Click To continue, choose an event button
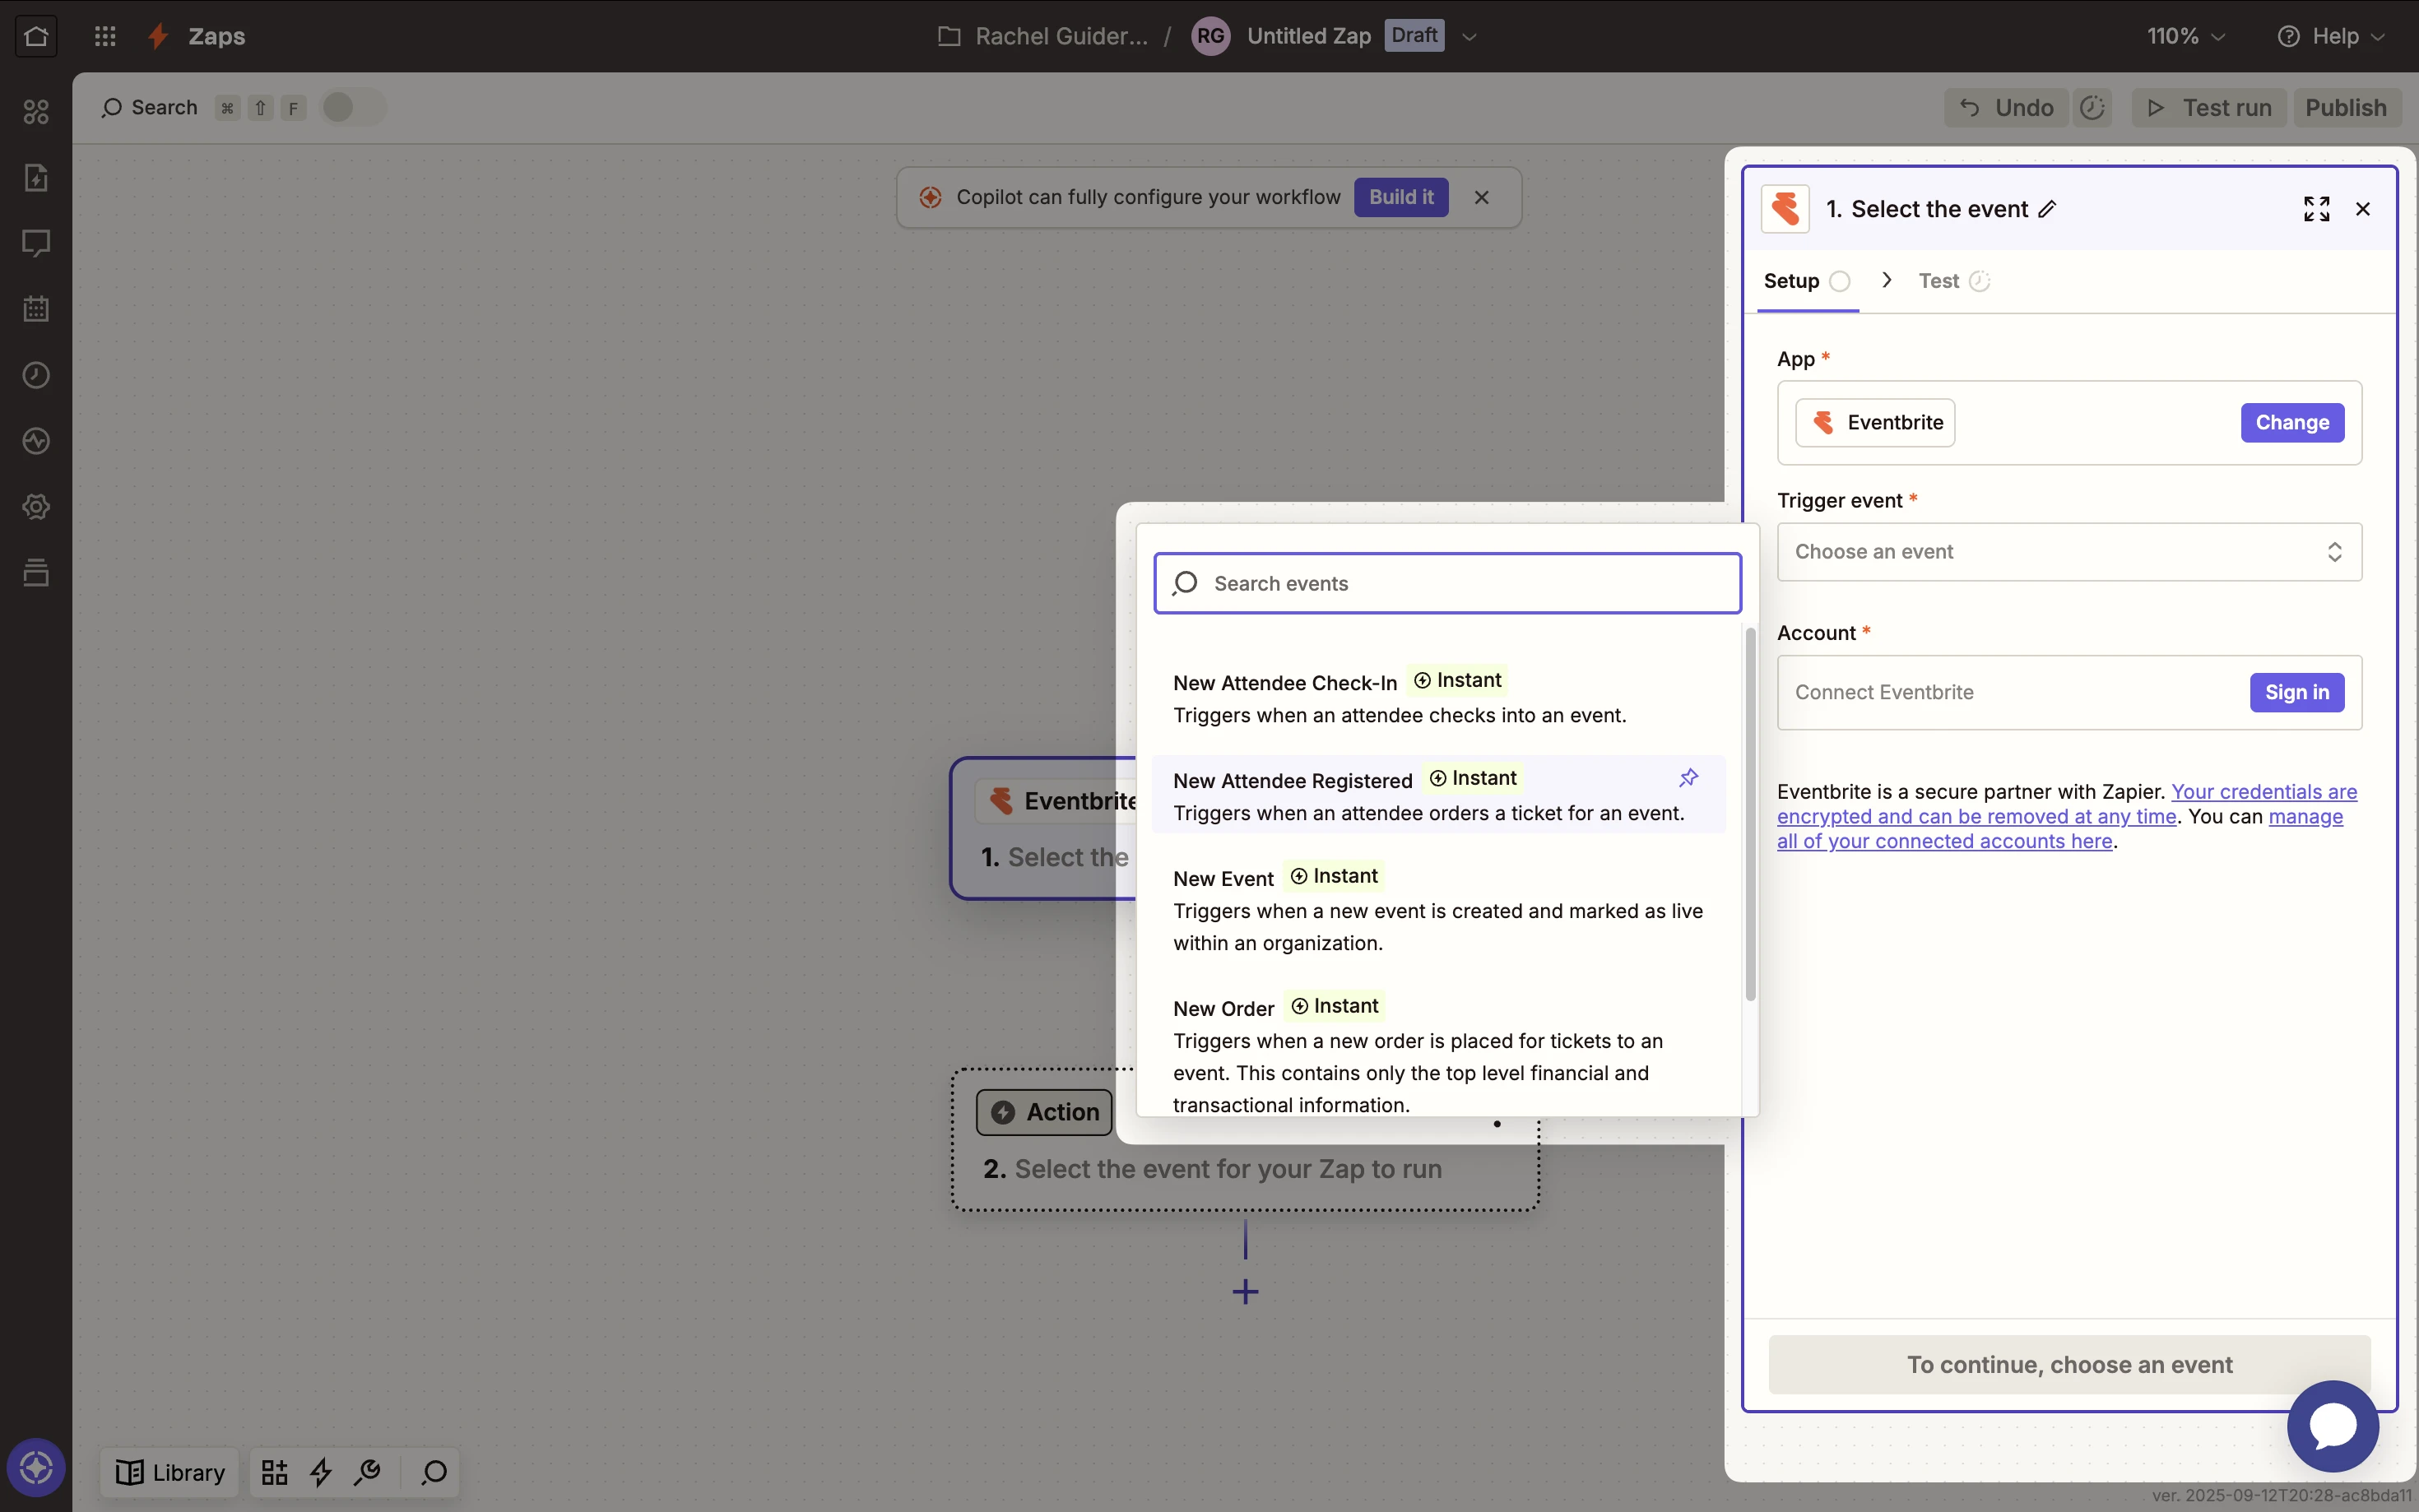The width and height of the screenshot is (2419, 1512). (x=2069, y=1364)
